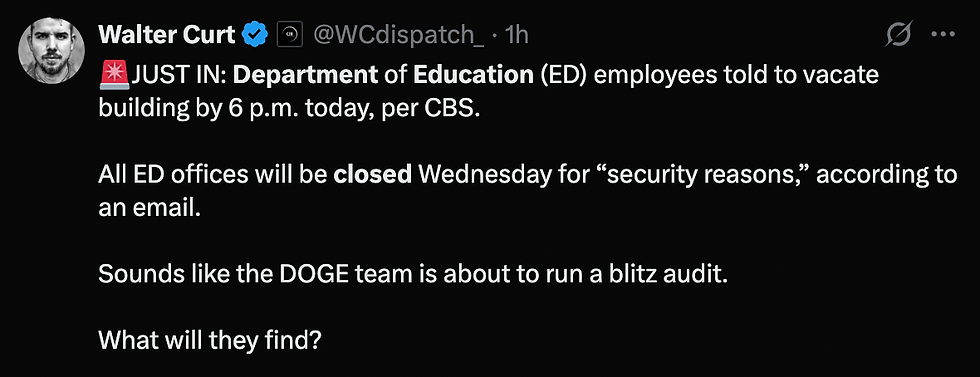Click the sentence starting "Sounds like the DOGE"
This screenshot has width=980, height=377.
coord(414,274)
